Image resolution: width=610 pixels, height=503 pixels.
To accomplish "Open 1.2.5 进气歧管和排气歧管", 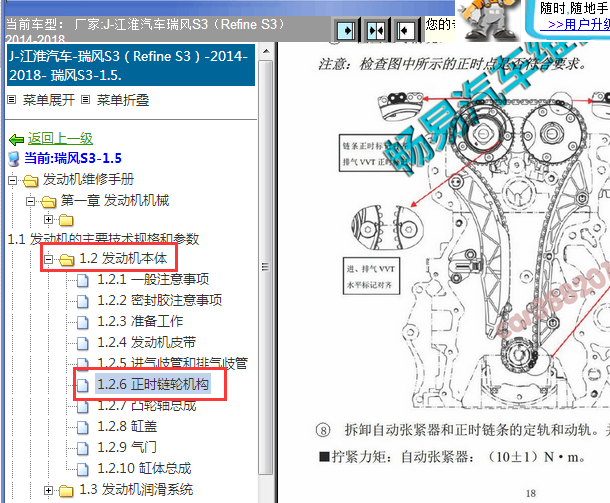I will [172, 363].
